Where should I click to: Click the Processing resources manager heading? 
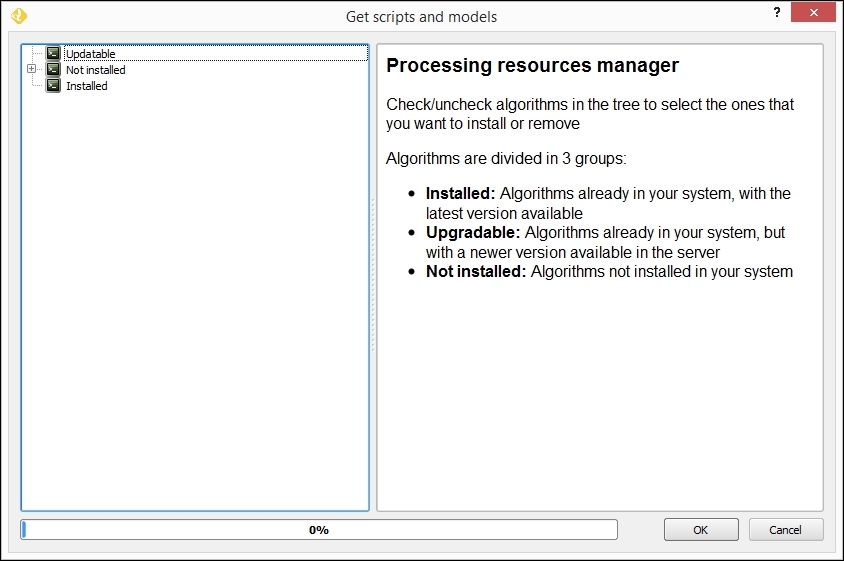[532, 66]
